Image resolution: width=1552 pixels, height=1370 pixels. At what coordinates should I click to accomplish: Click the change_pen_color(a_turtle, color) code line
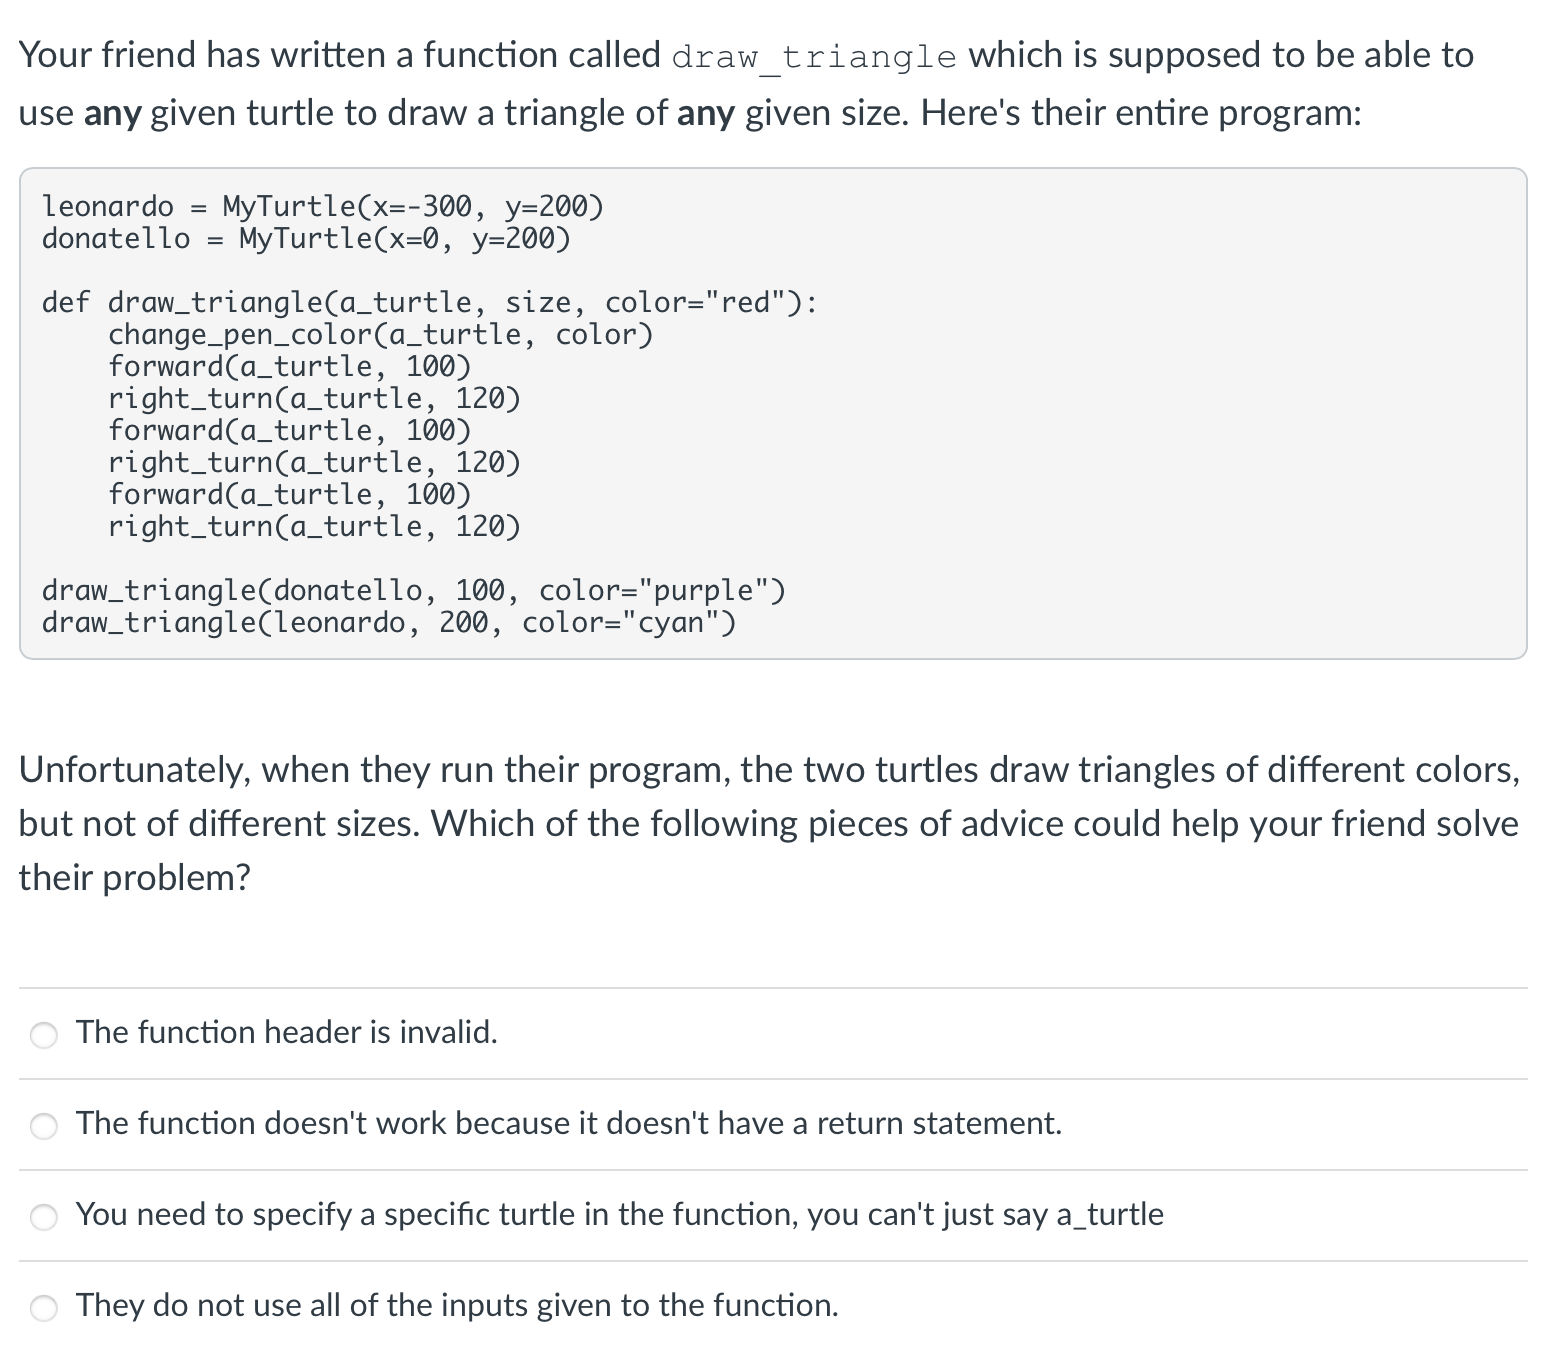tap(380, 334)
